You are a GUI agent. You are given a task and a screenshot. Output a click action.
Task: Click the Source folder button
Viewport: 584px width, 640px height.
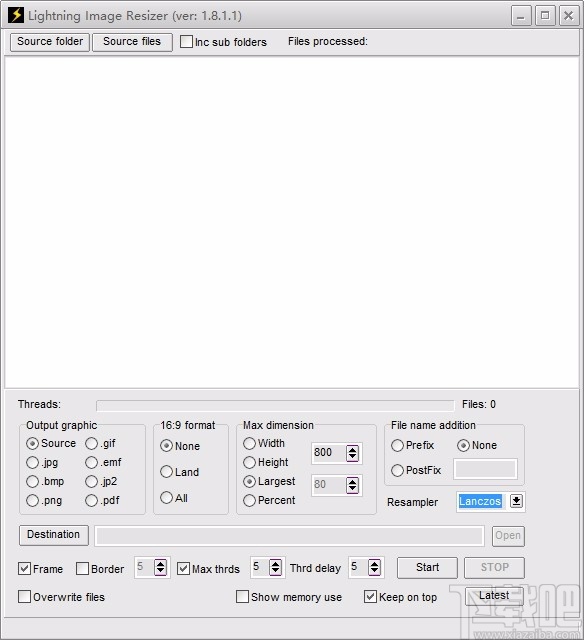tap(50, 42)
